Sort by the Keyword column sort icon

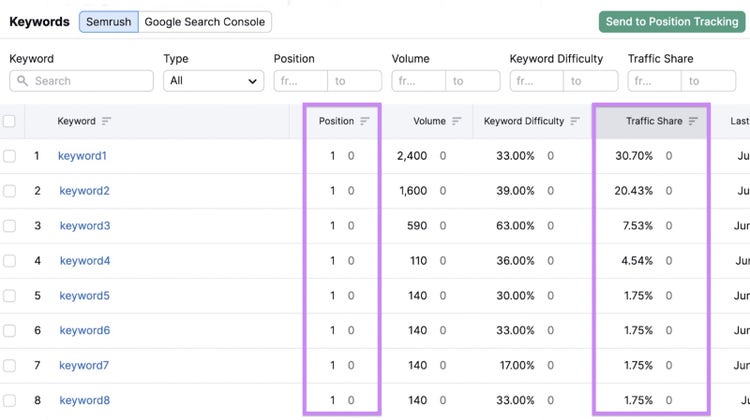(x=106, y=121)
